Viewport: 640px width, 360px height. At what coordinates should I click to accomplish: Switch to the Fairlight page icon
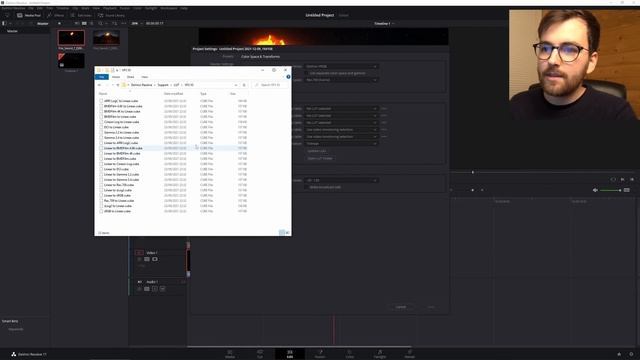pyautogui.click(x=380, y=354)
